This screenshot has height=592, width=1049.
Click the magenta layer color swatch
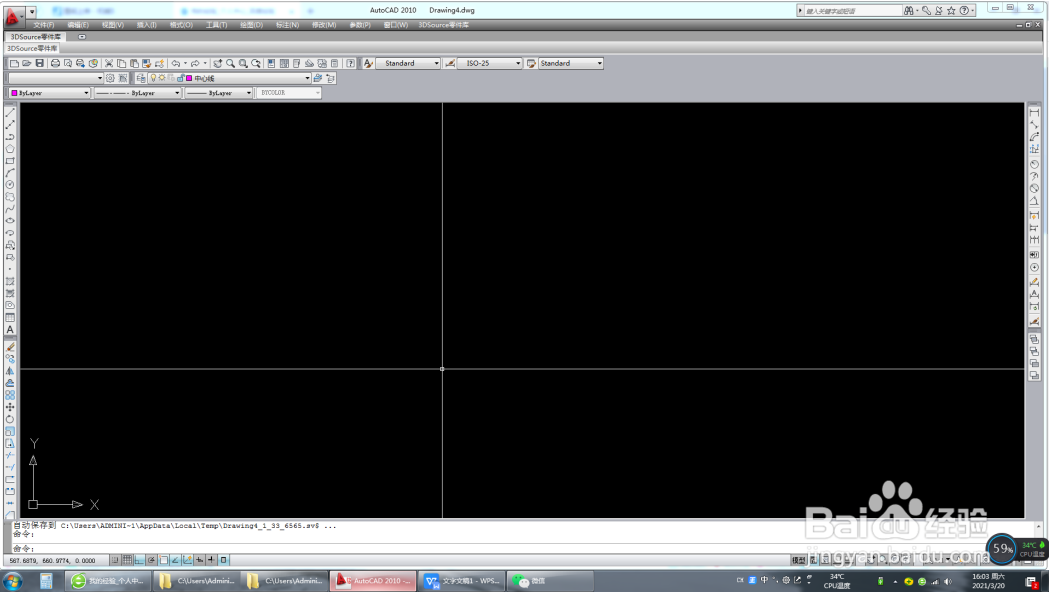189,78
